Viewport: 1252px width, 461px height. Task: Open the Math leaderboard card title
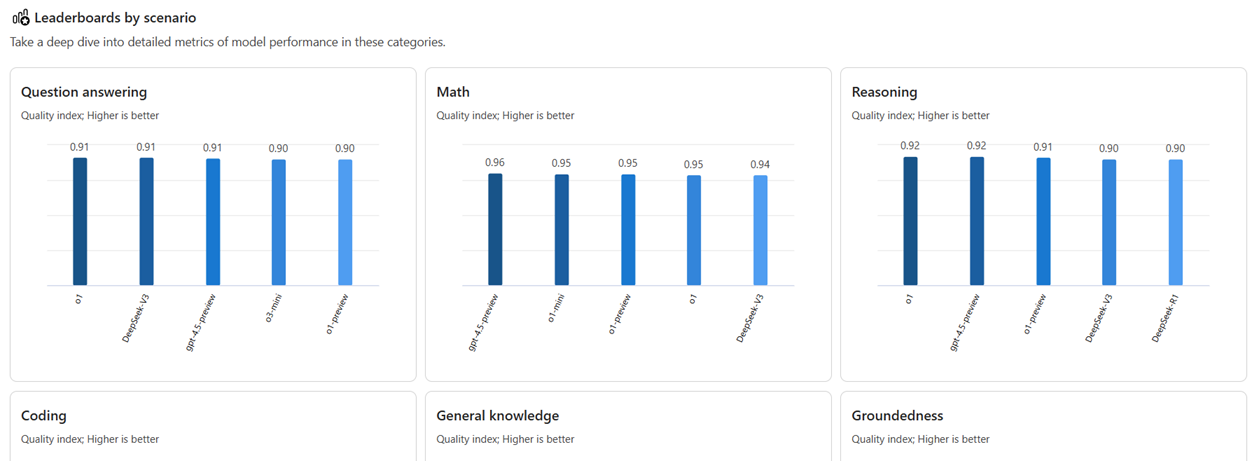point(453,92)
